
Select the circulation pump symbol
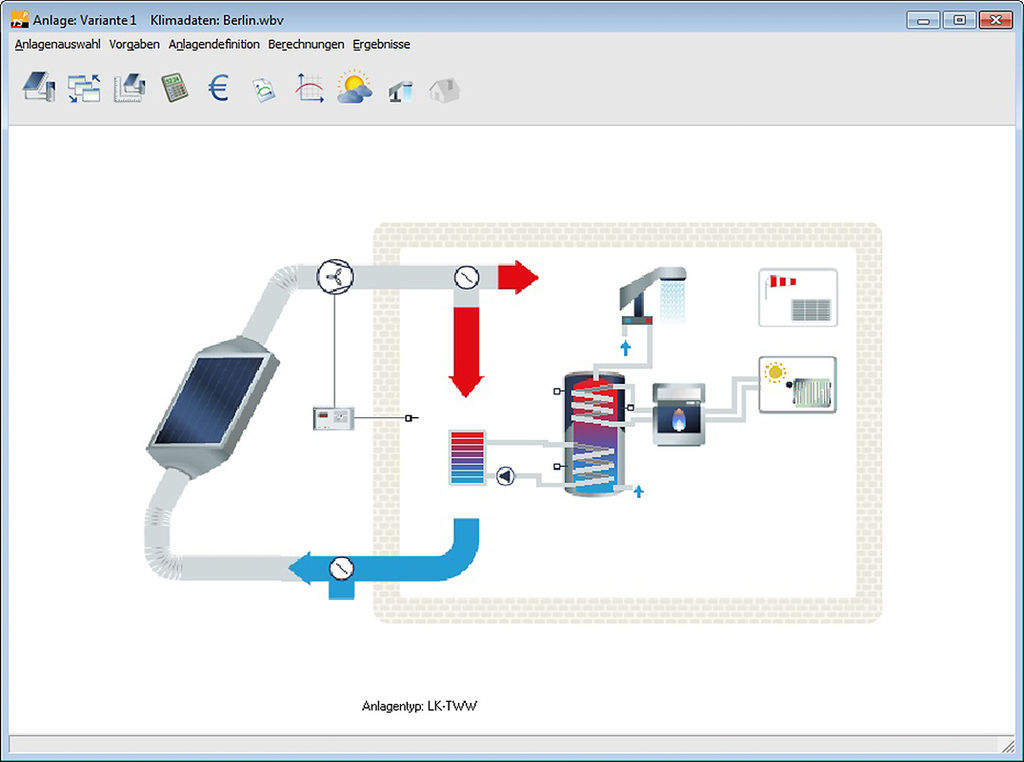[505, 476]
